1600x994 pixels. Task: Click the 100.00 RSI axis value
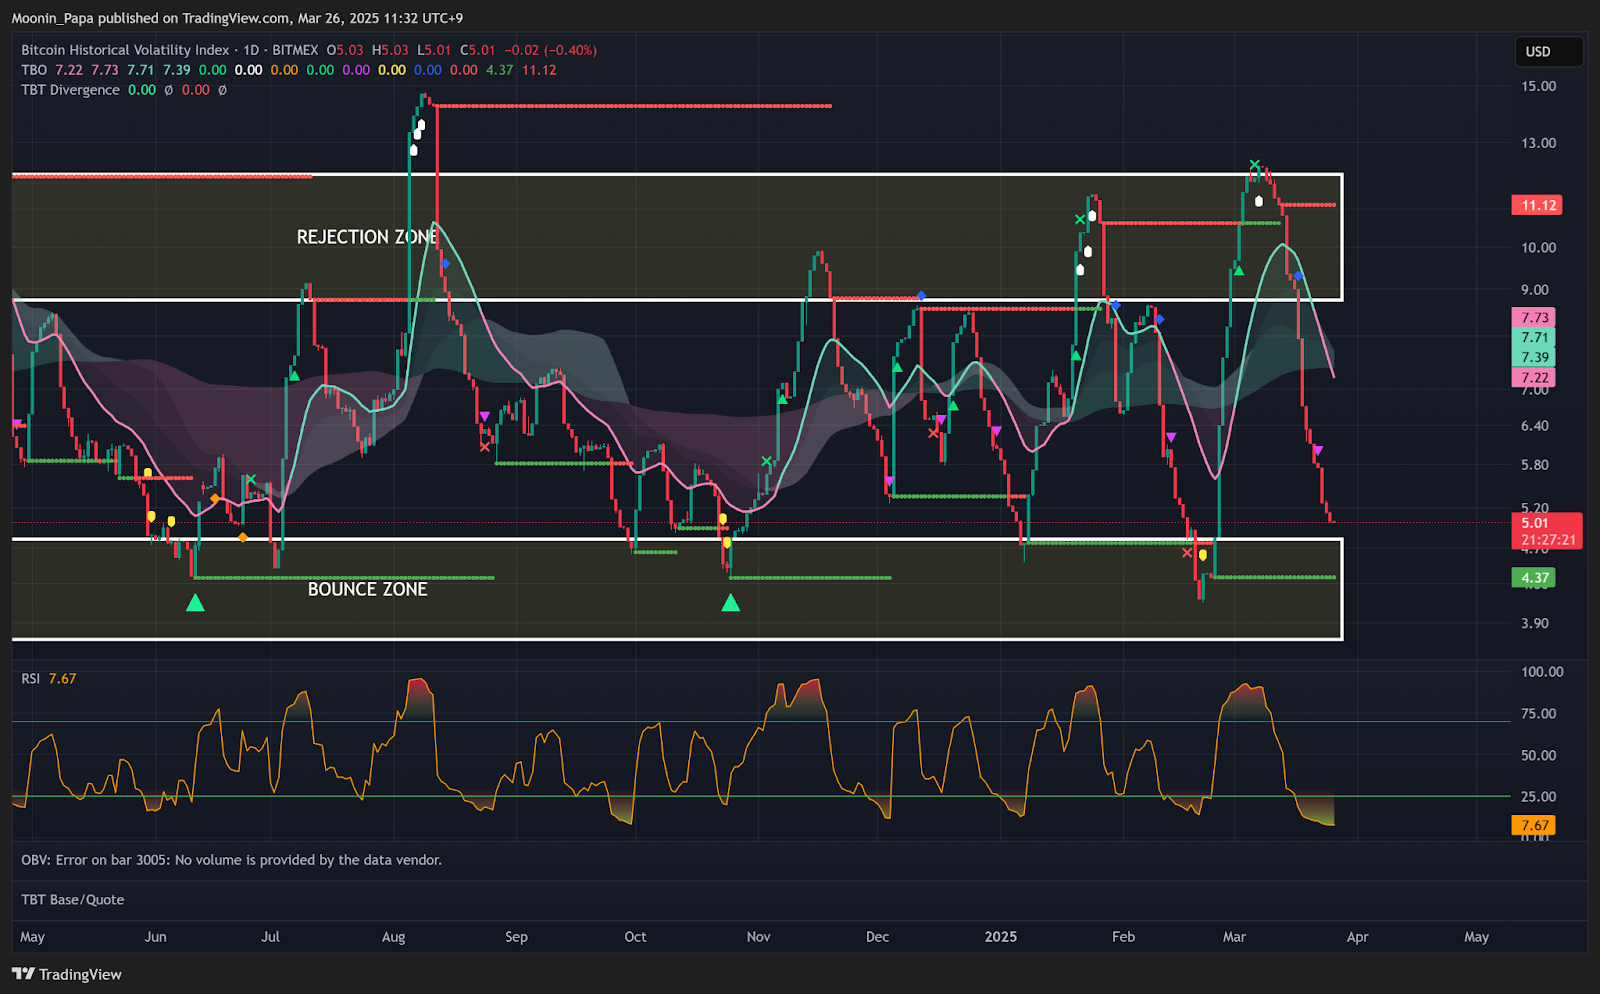pos(1542,672)
